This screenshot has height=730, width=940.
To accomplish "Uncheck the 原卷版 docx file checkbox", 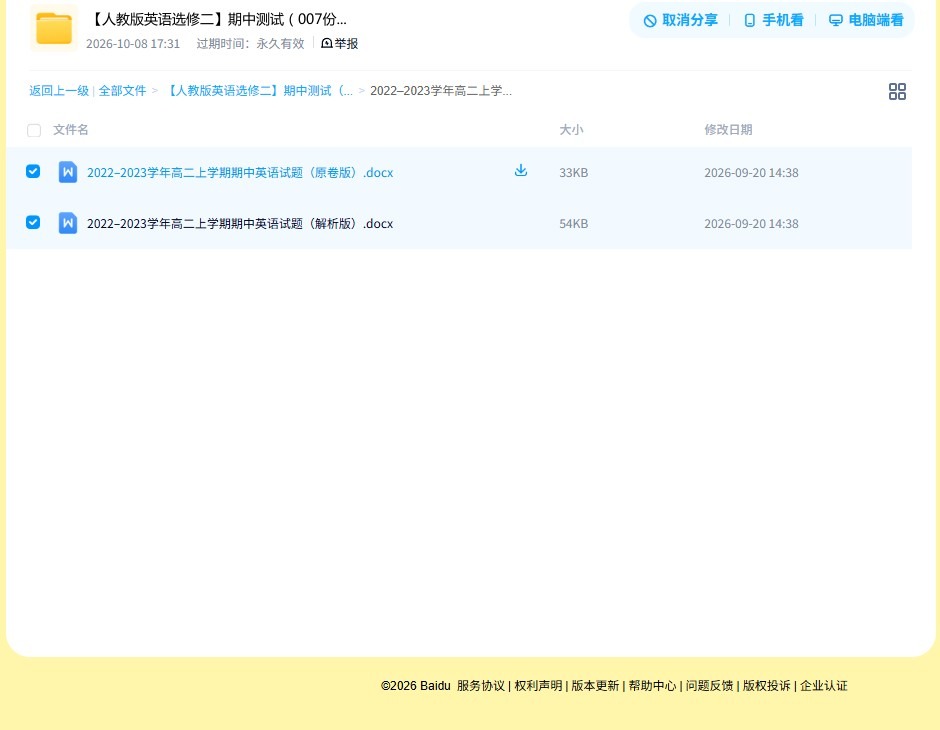I will pyautogui.click(x=33, y=171).
